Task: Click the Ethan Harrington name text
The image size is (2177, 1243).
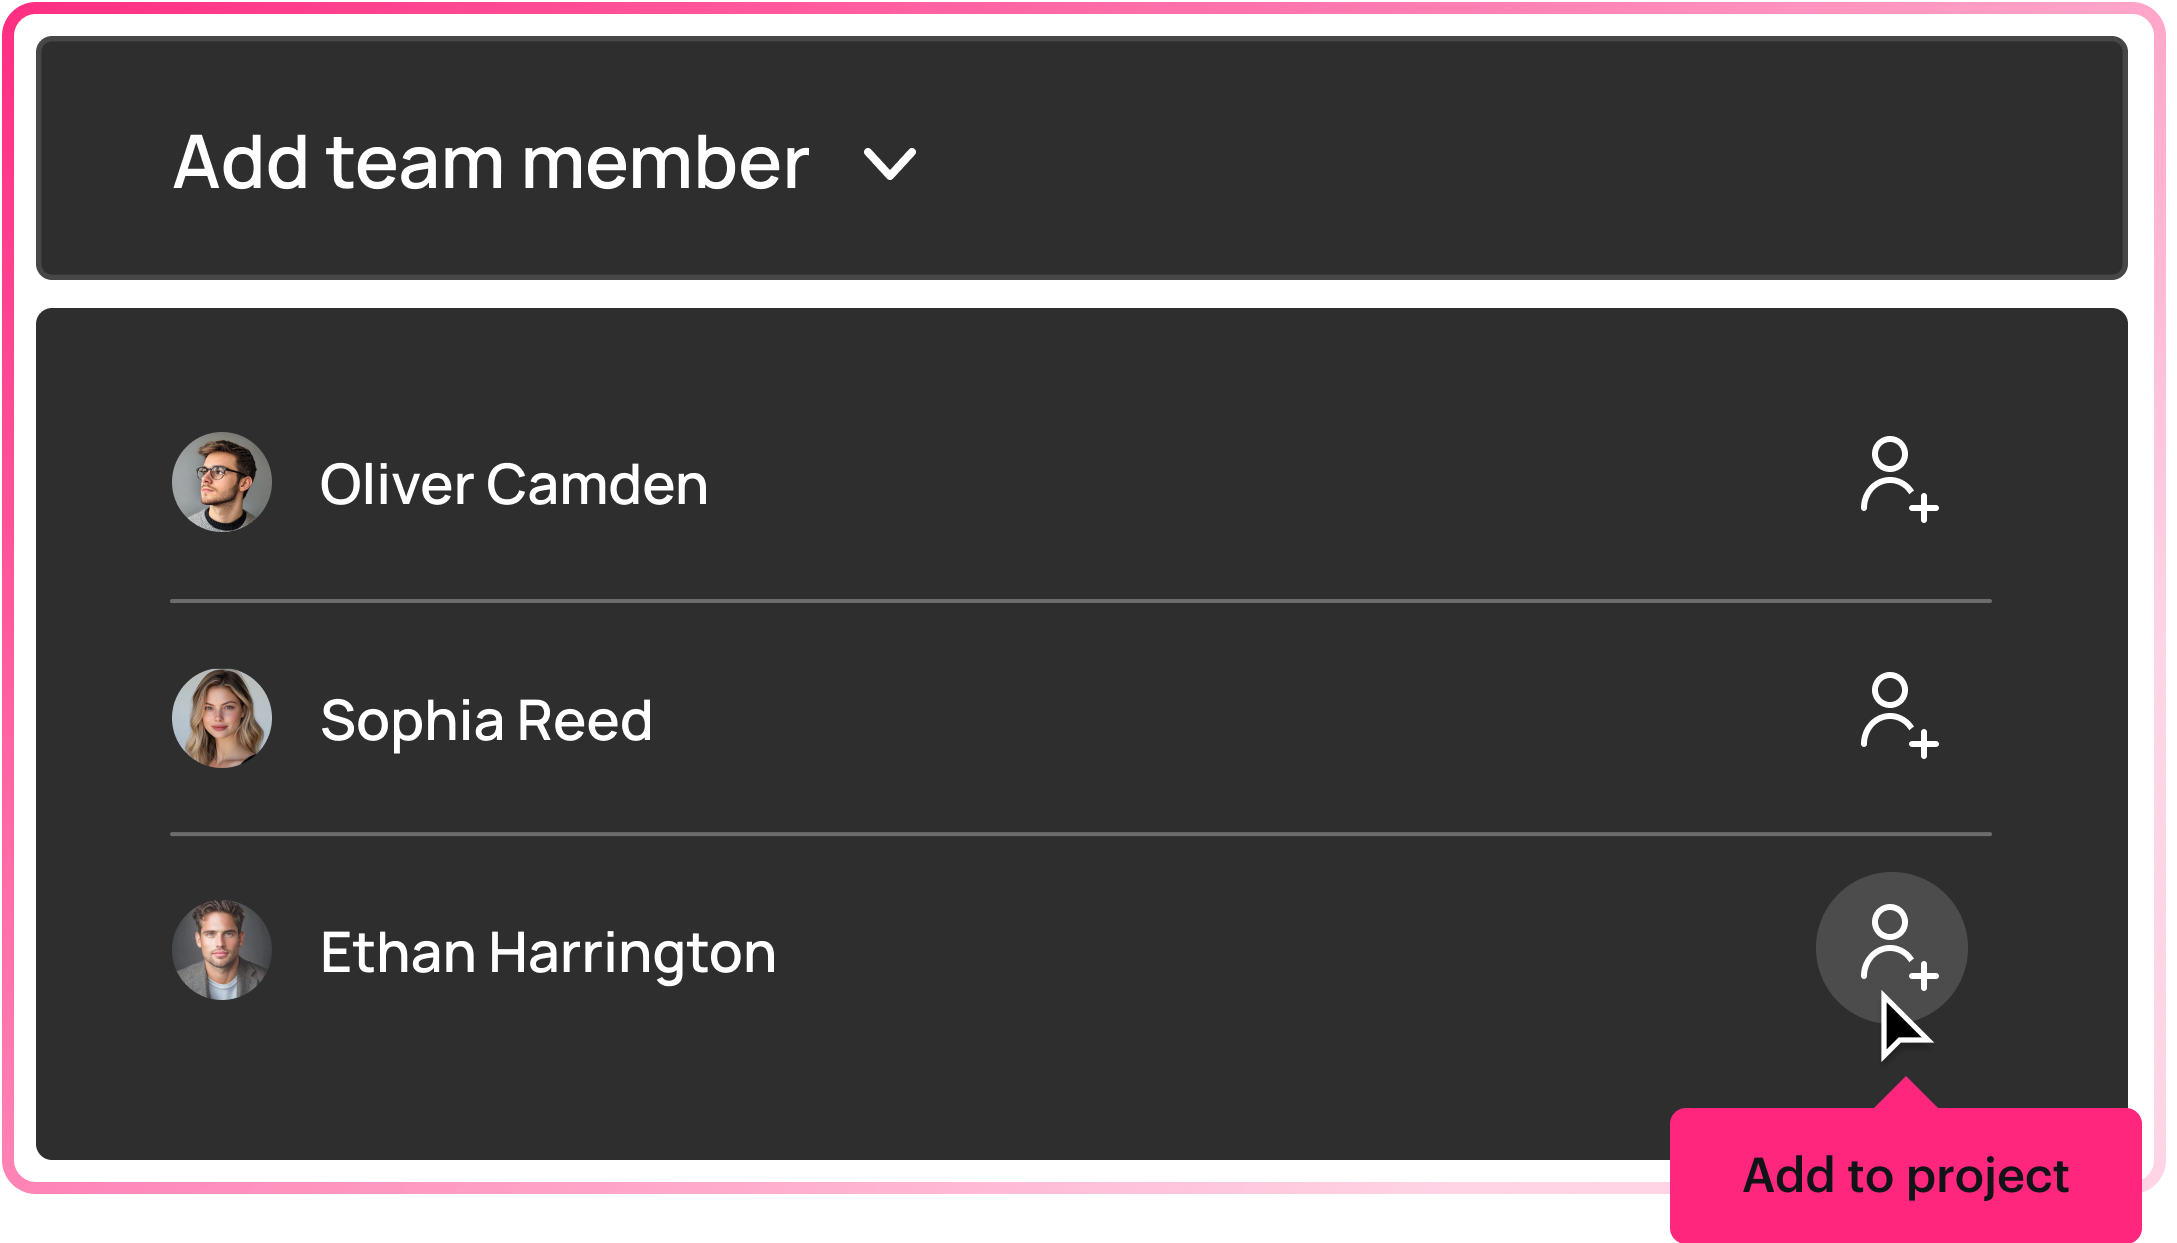Action: click(548, 952)
